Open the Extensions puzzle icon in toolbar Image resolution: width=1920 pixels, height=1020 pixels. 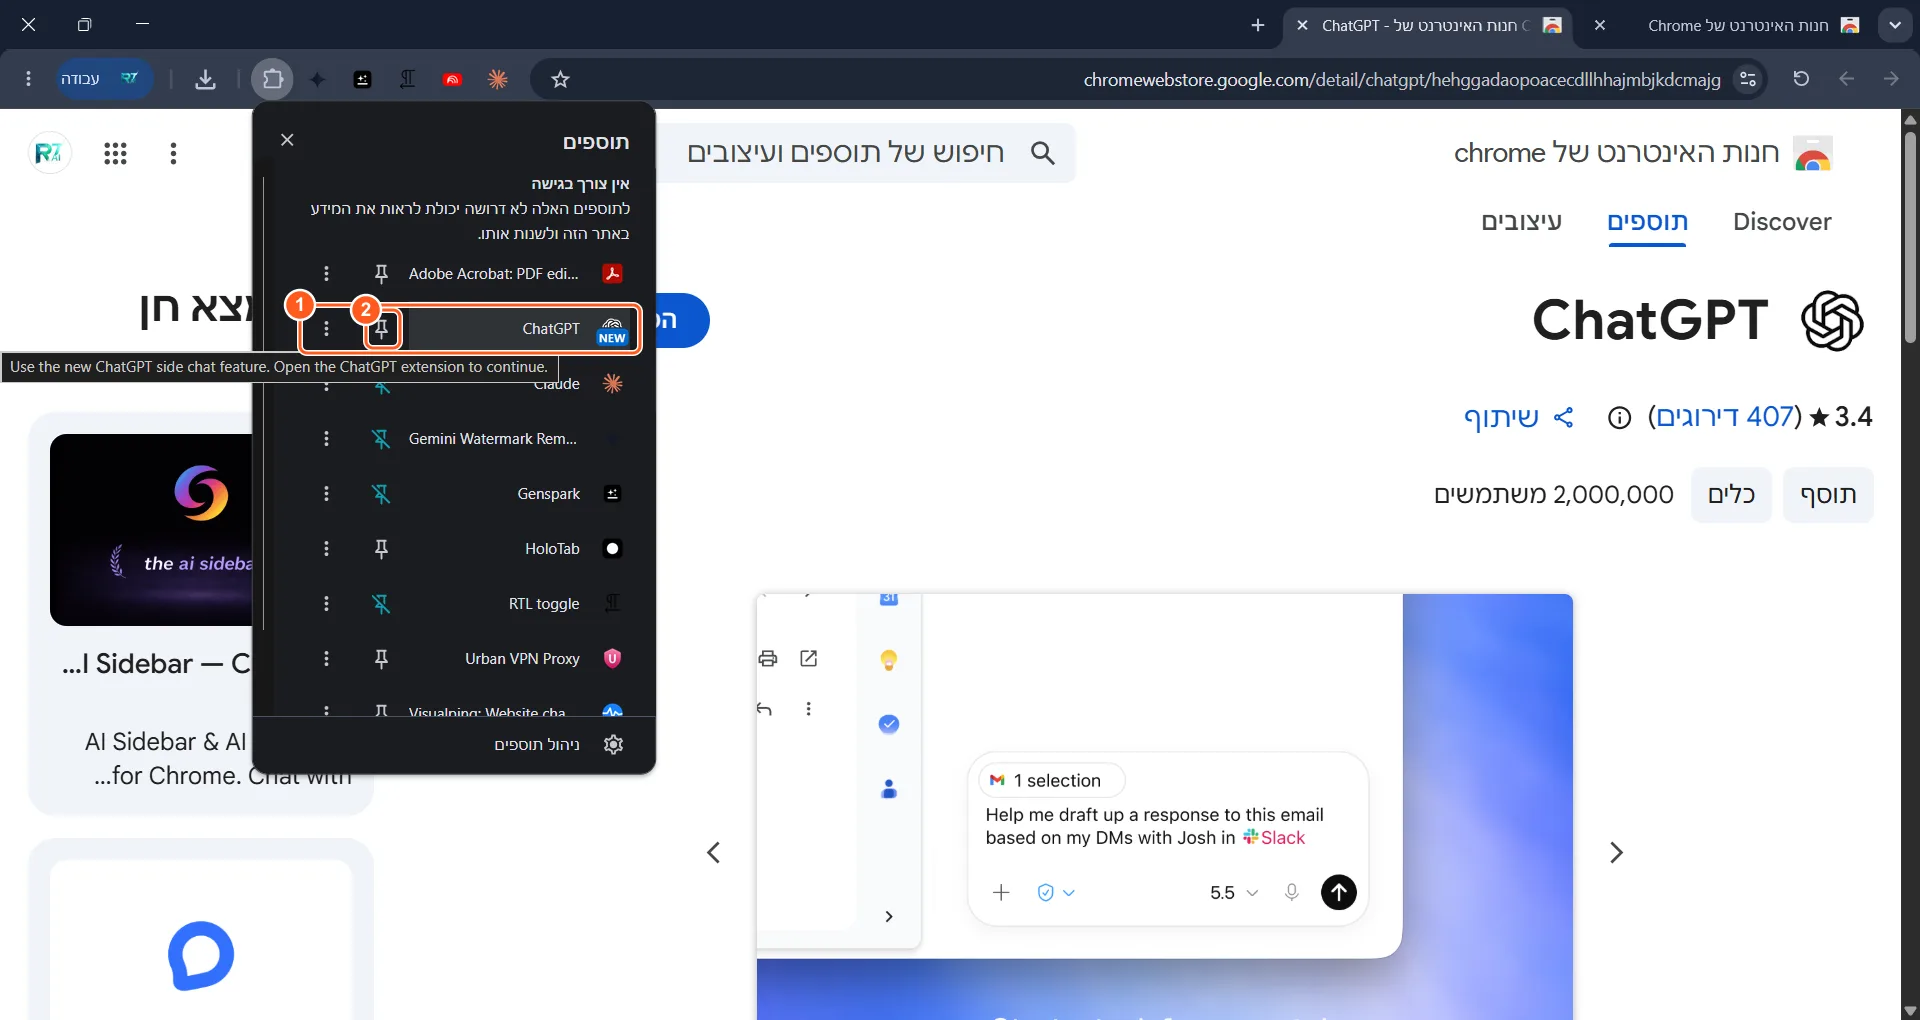pyautogui.click(x=272, y=79)
